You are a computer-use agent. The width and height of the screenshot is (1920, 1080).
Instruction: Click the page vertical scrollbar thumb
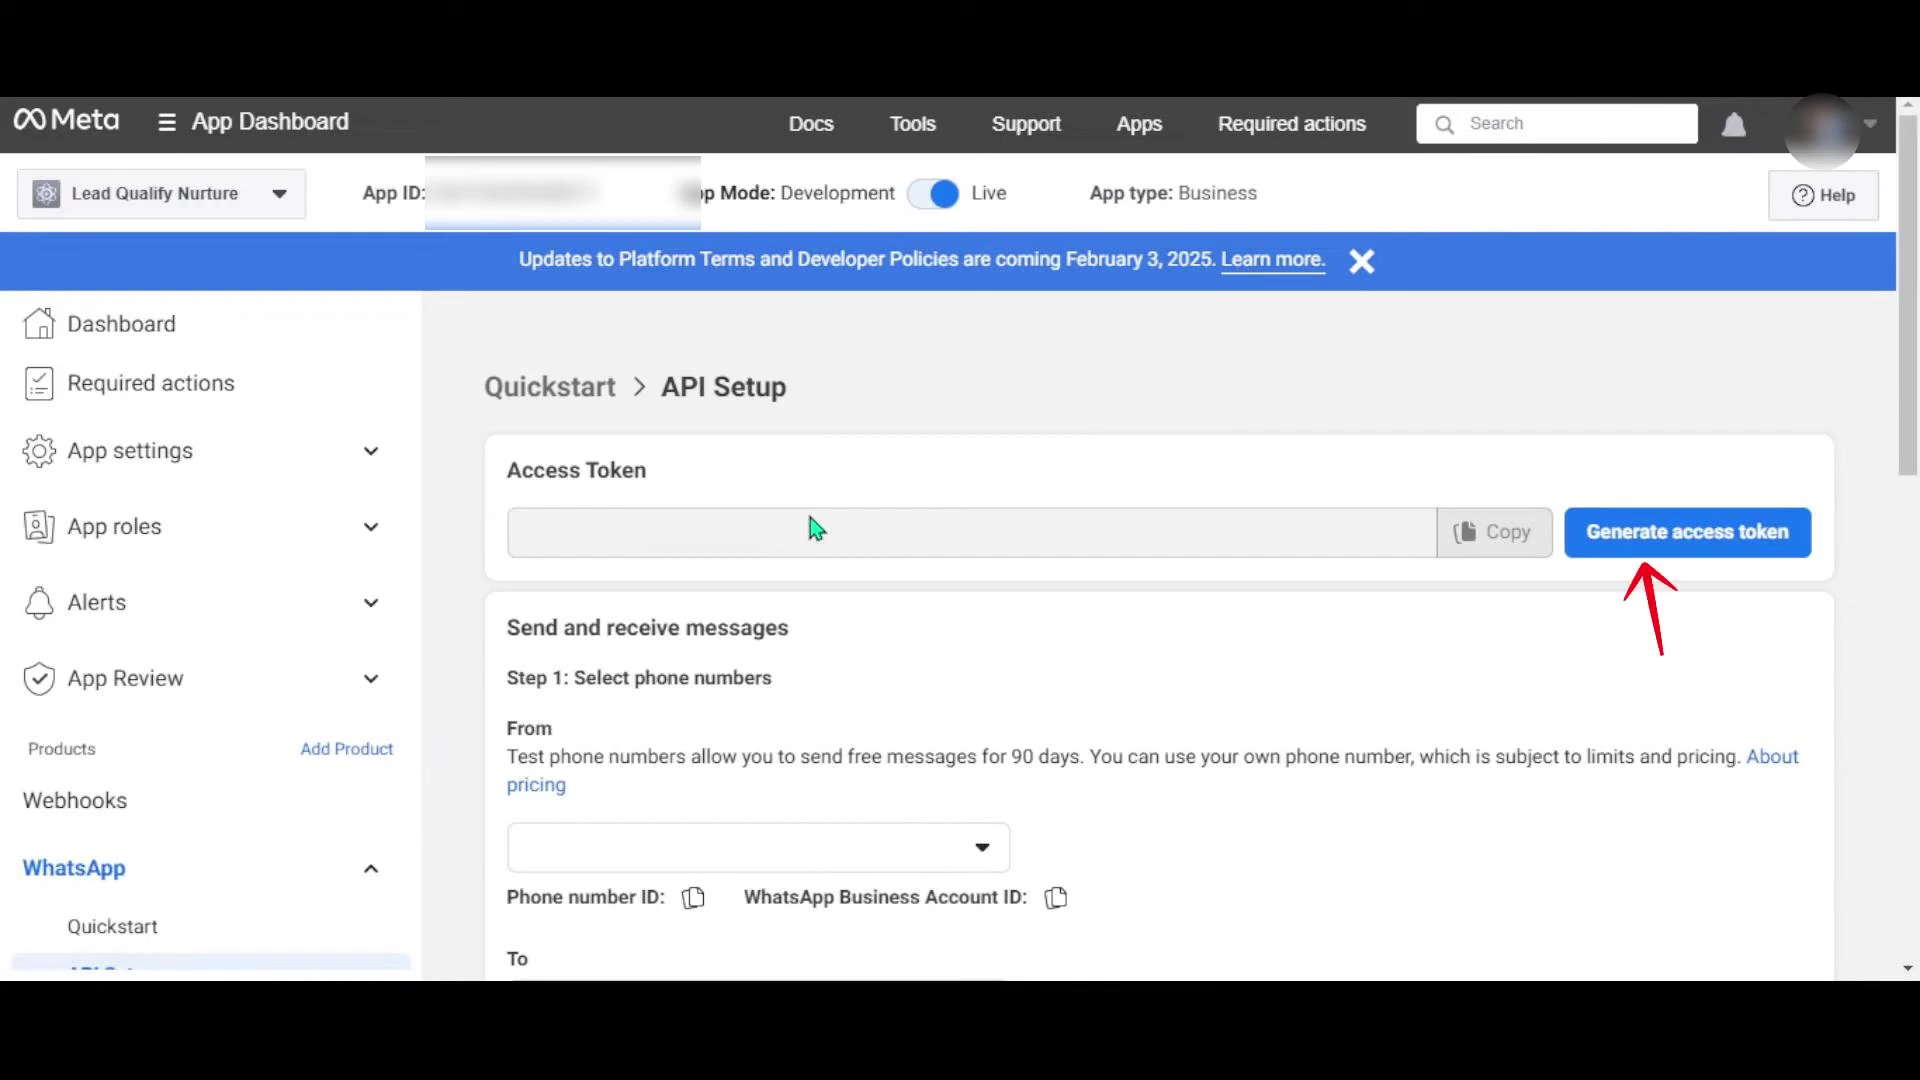pos(1908,295)
